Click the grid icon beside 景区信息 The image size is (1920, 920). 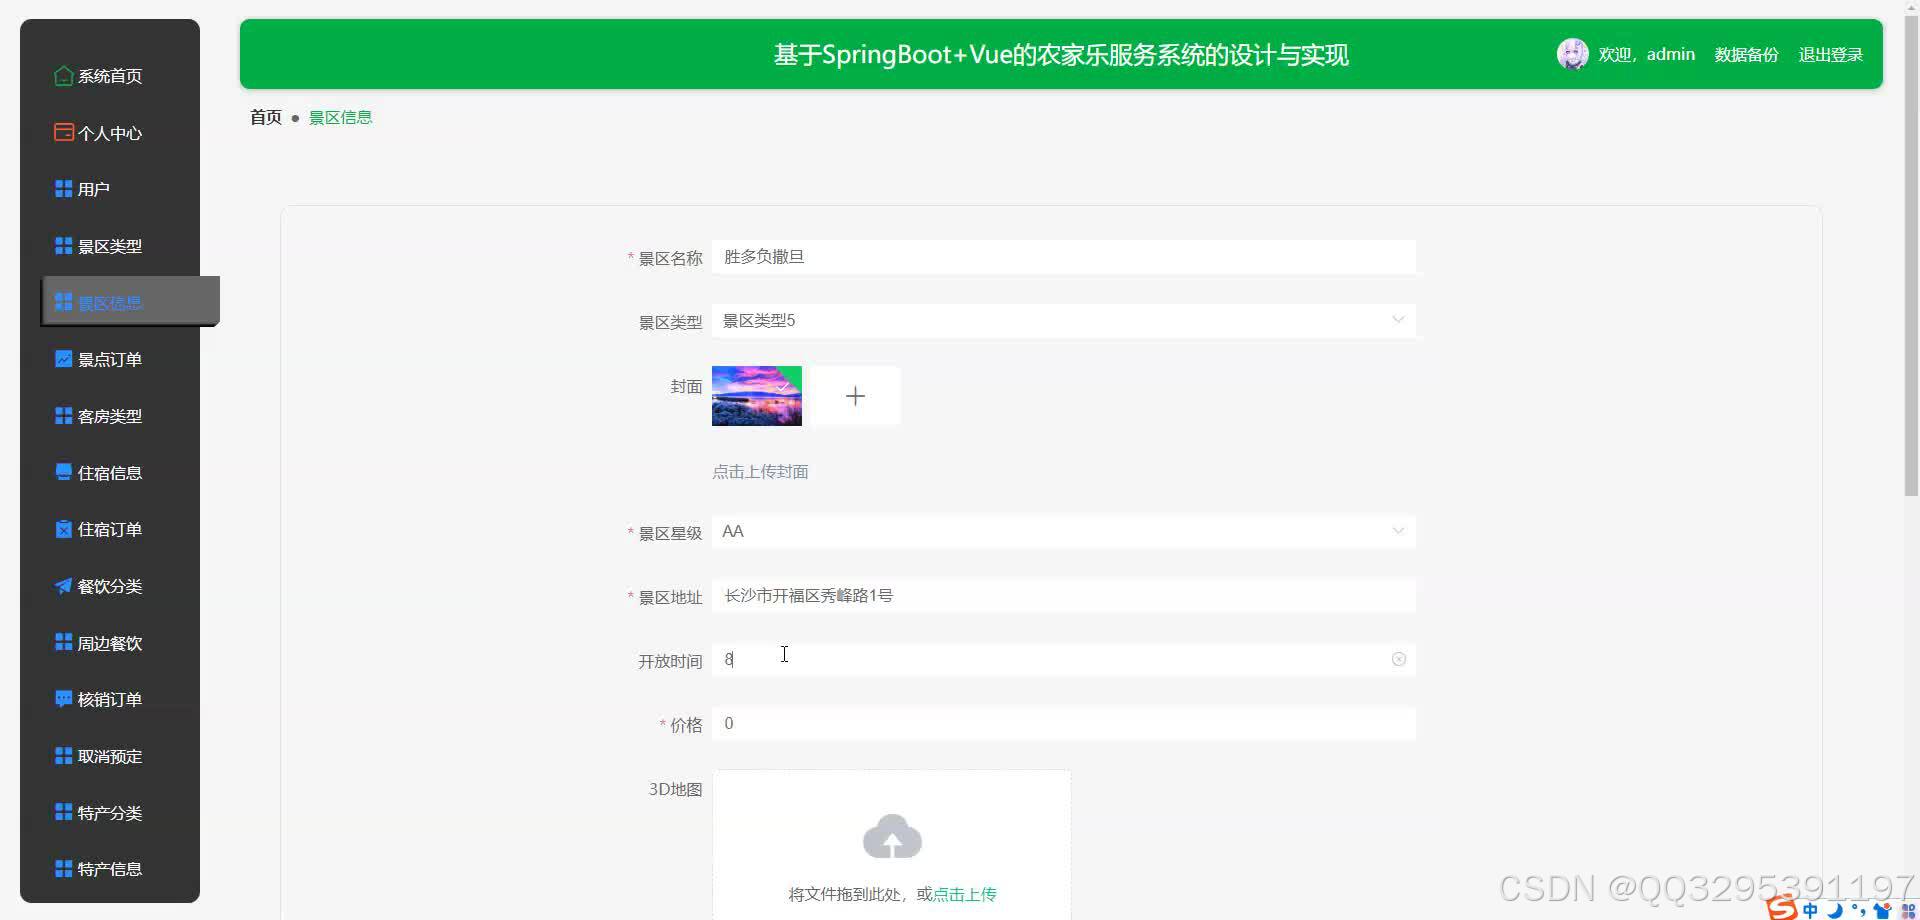pos(63,302)
